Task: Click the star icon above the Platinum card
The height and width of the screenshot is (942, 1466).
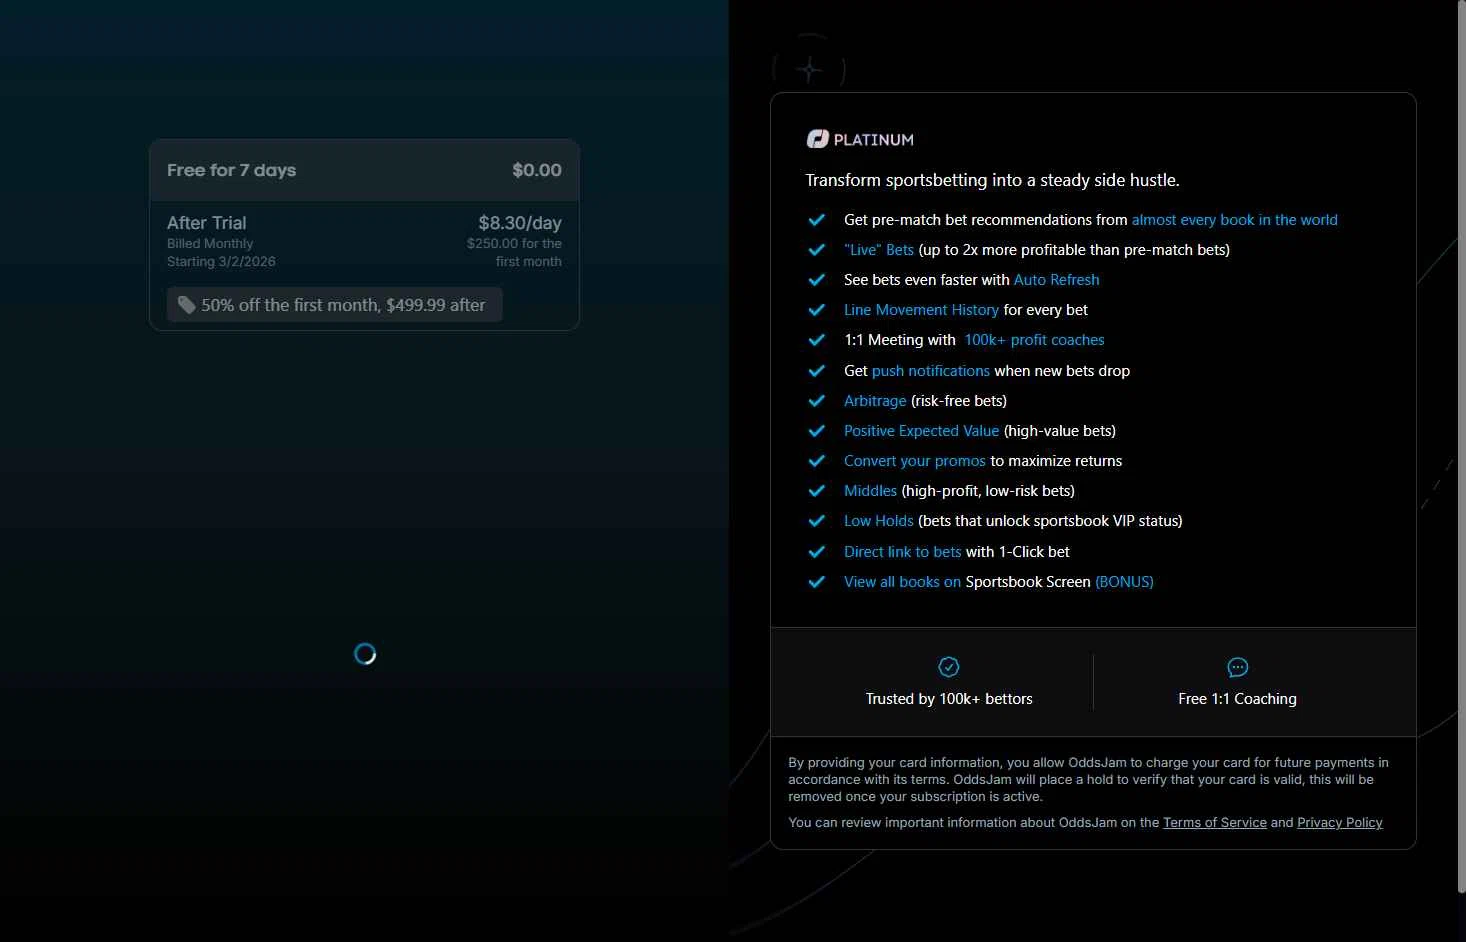Action: pyautogui.click(x=809, y=70)
